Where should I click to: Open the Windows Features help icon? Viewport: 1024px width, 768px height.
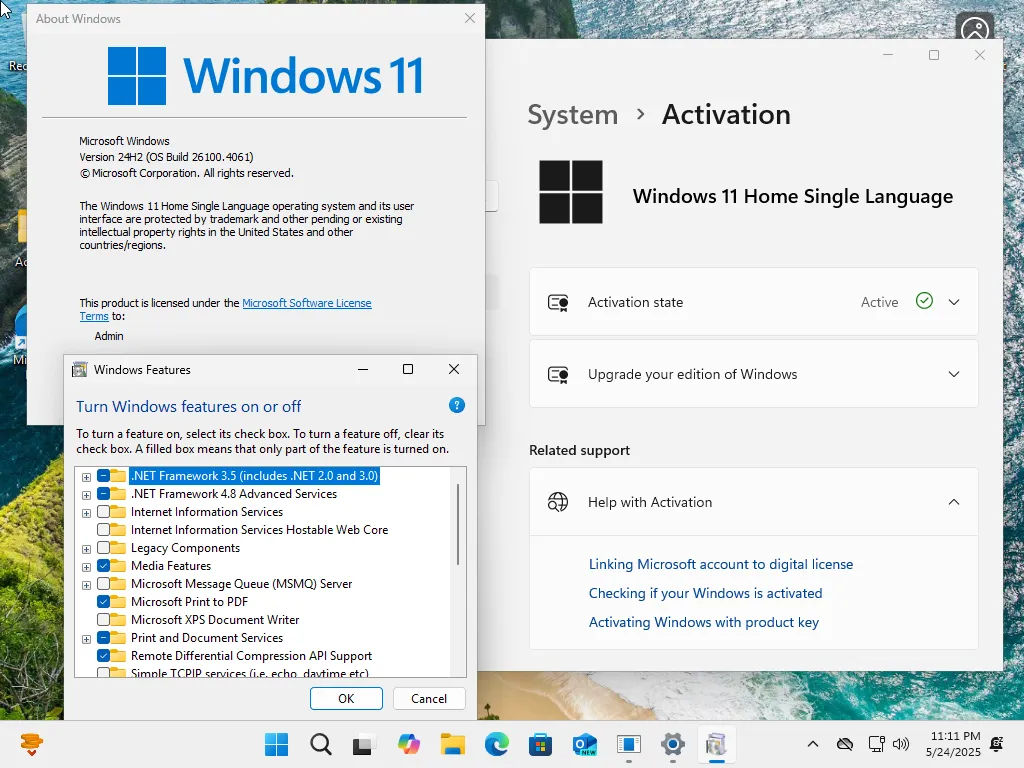(456, 406)
